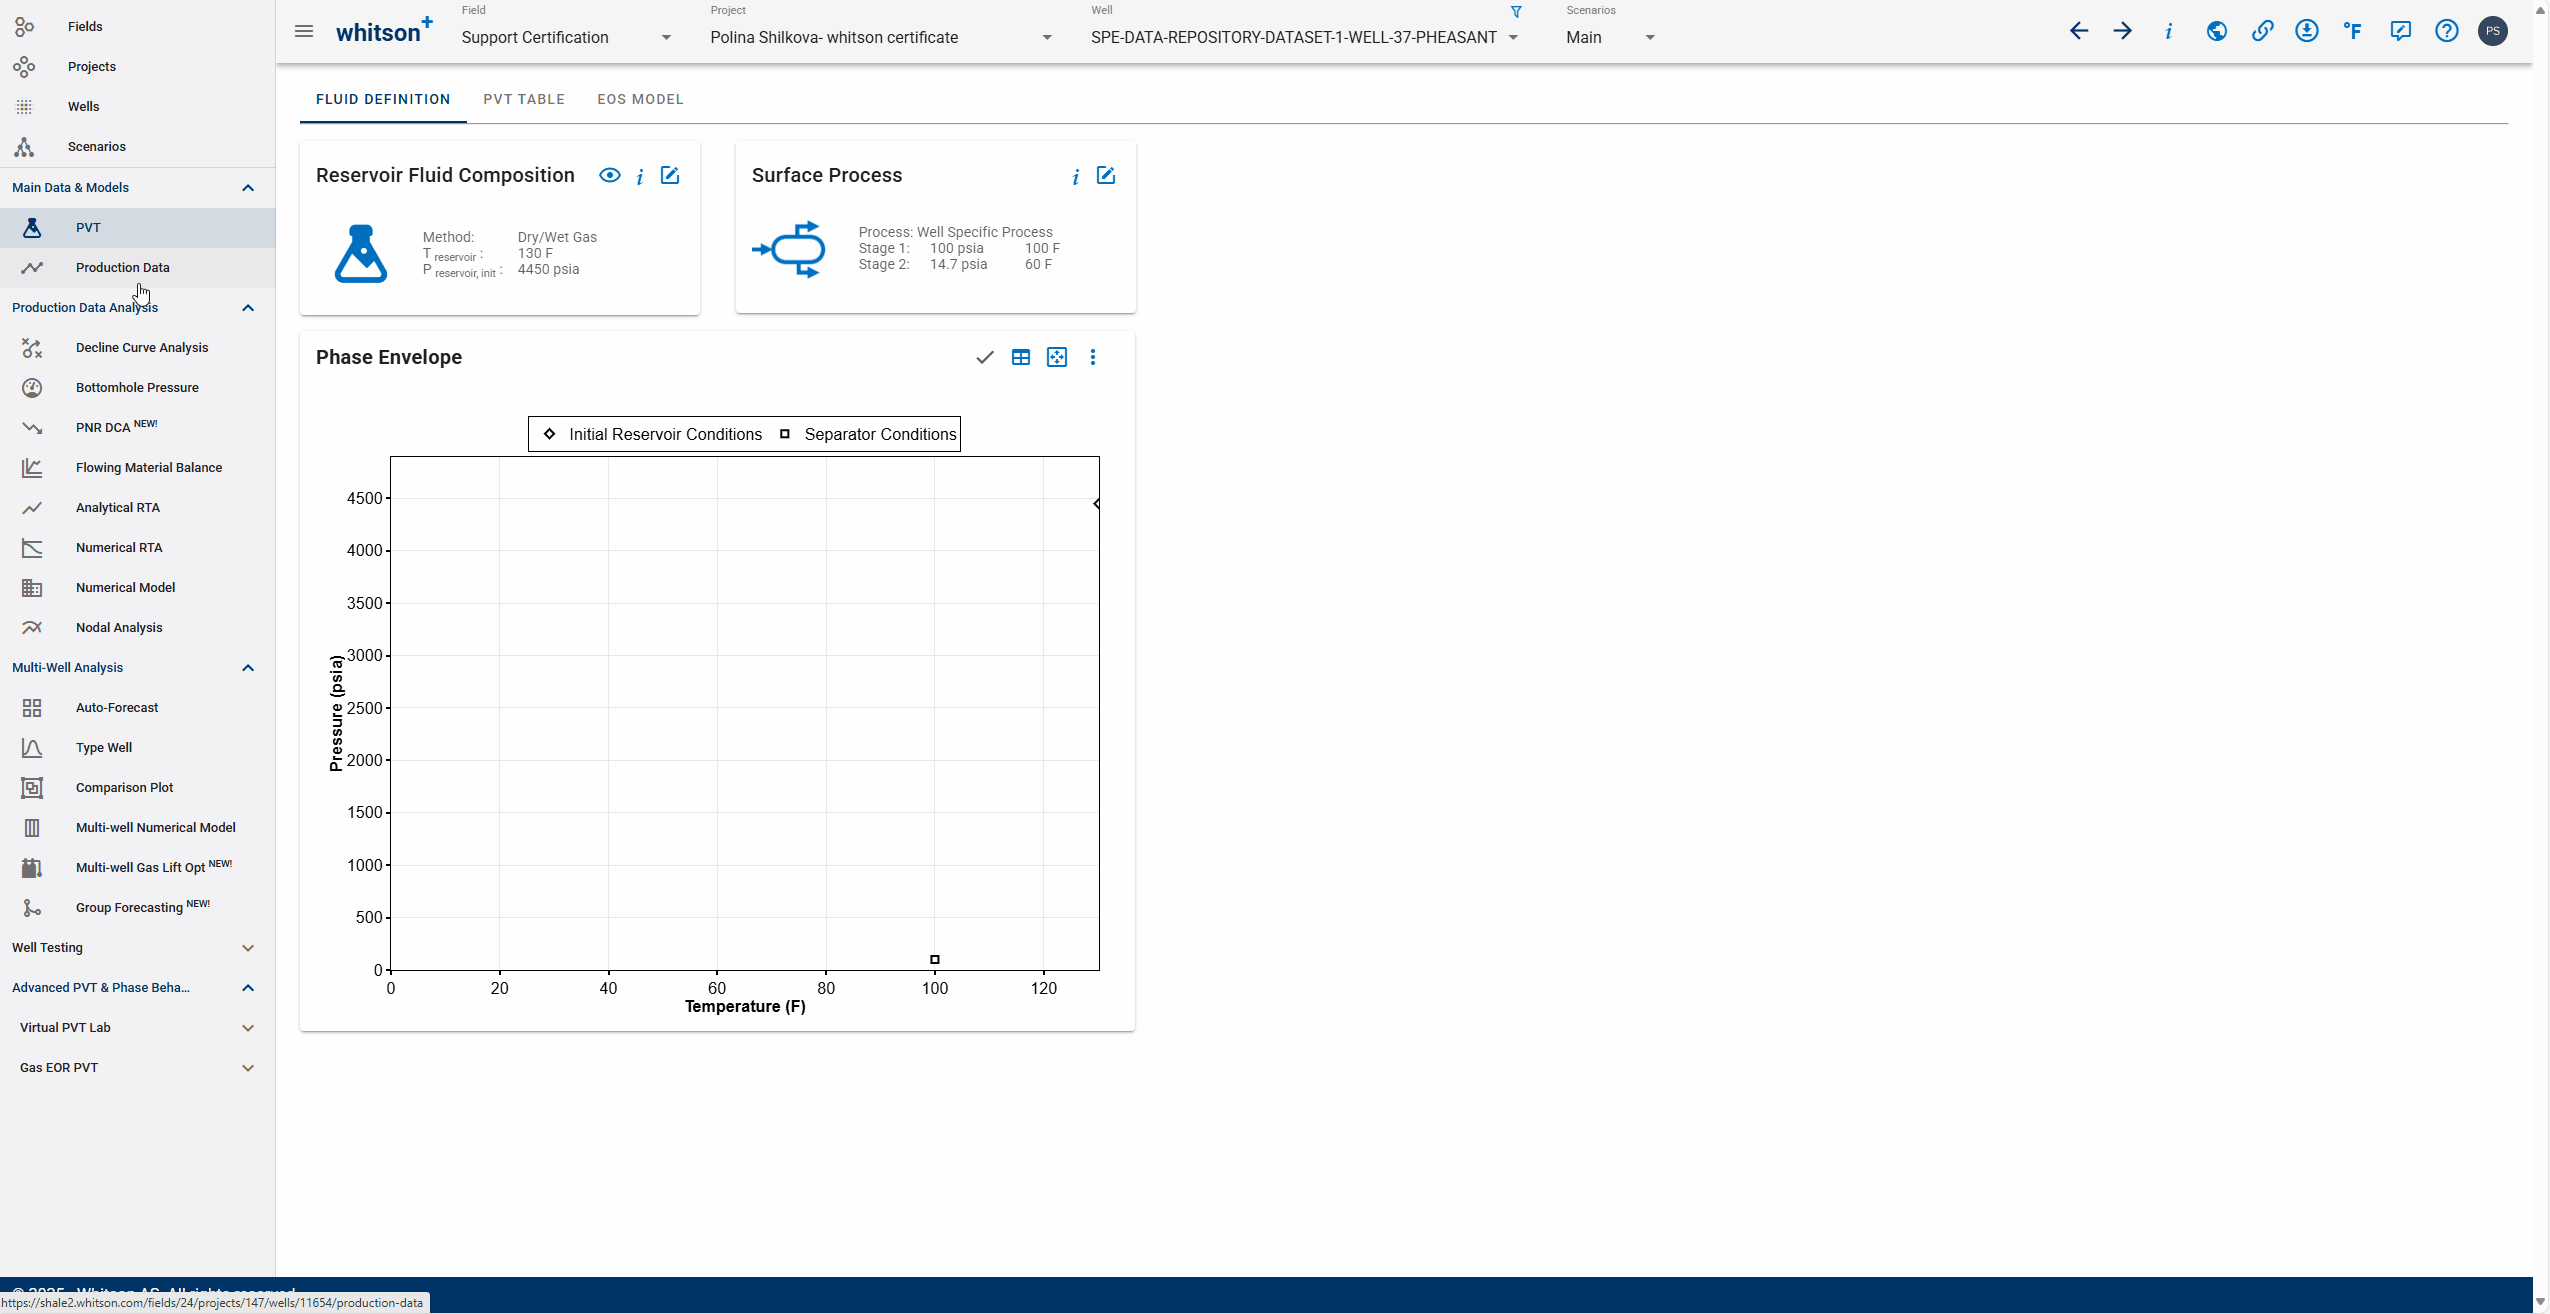Open Numerical Model

tap(137, 587)
